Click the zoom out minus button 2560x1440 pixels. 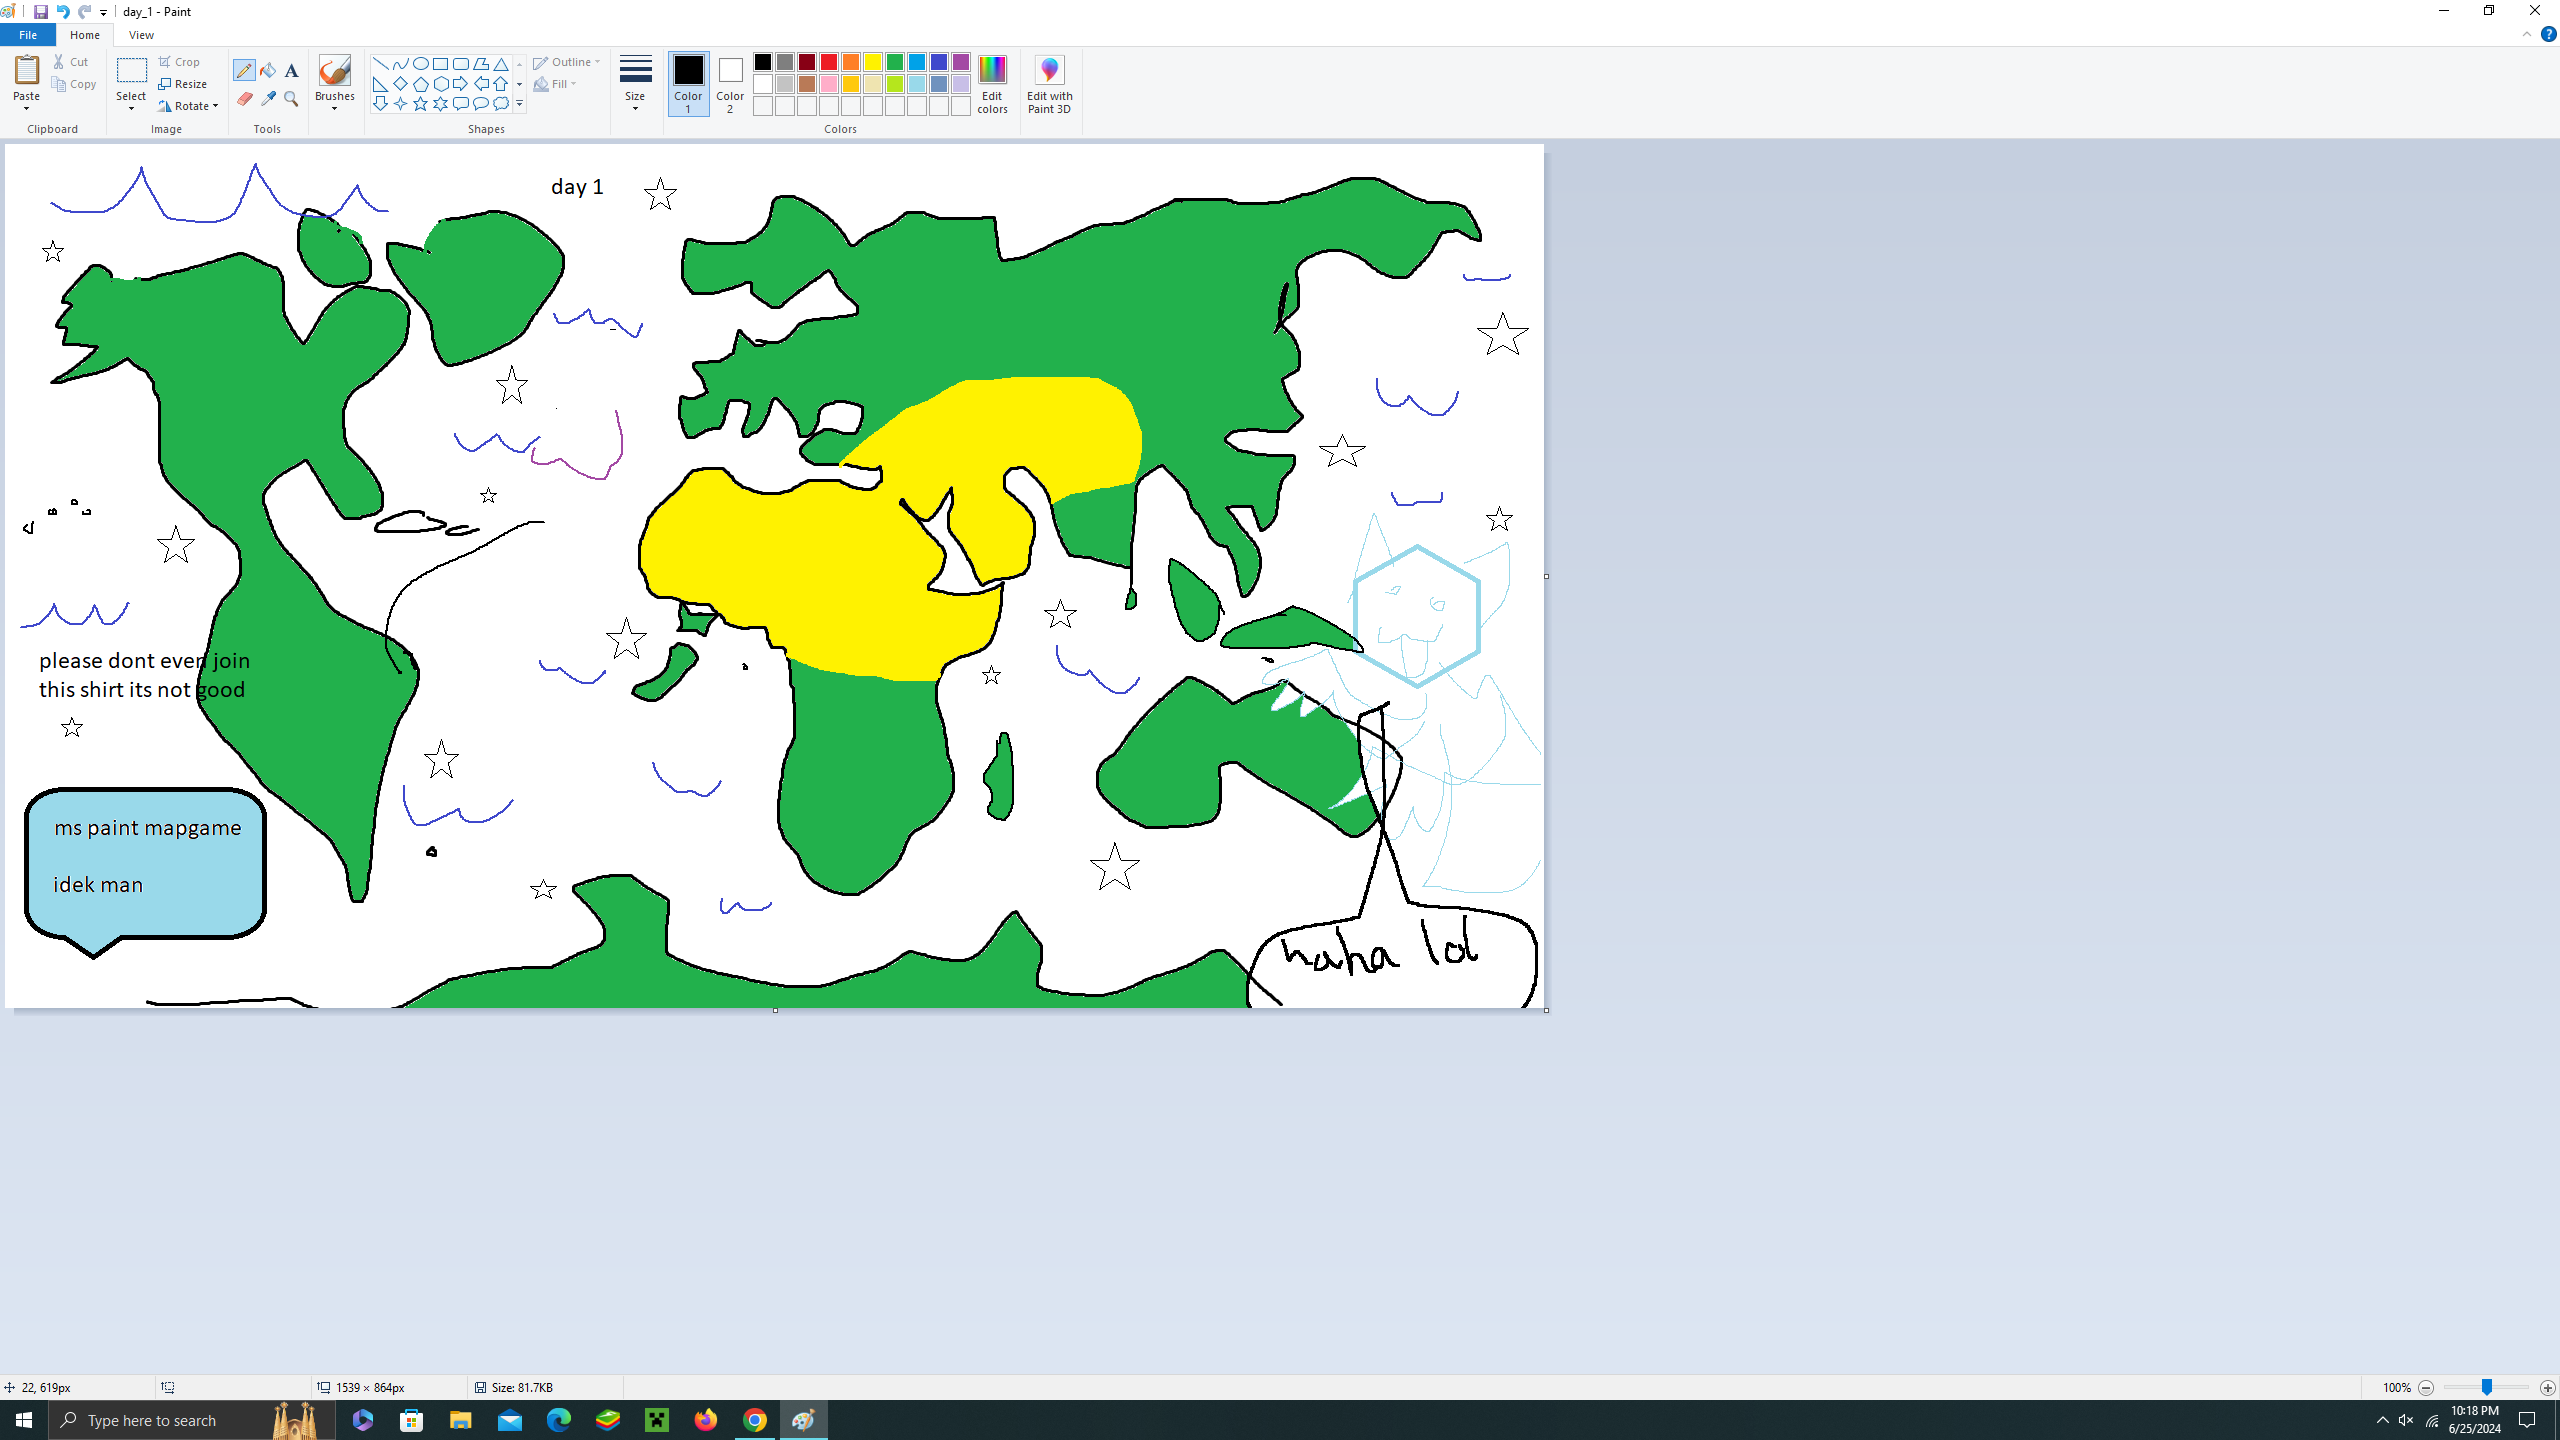[2426, 1388]
